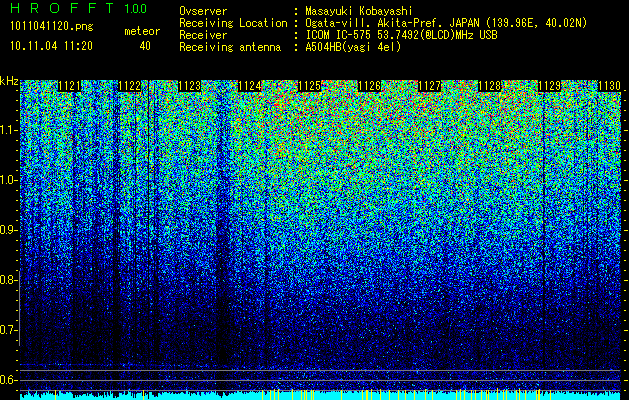Click the Ovserver field label
This screenshot has height=400, width=629.
[203, 11]
